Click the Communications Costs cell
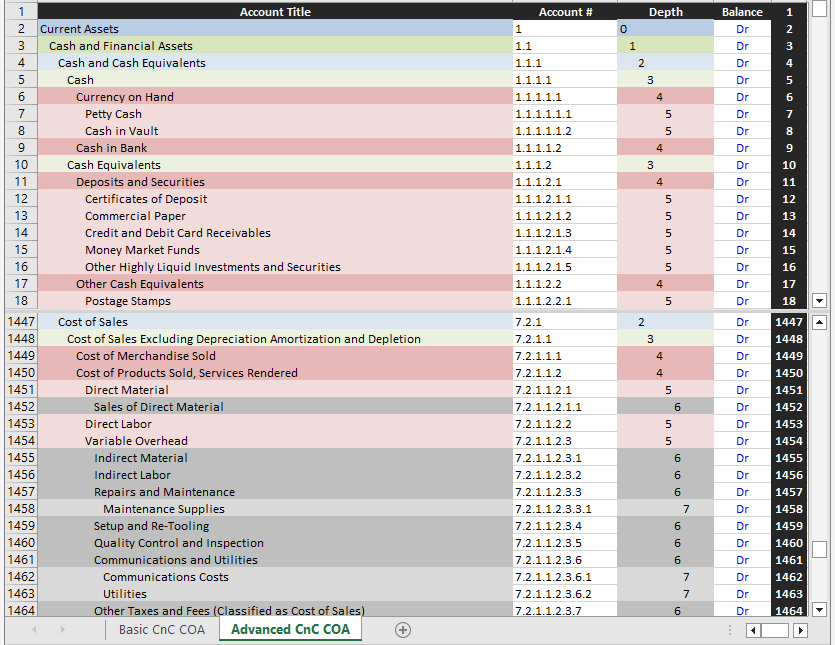 [275, 577]
